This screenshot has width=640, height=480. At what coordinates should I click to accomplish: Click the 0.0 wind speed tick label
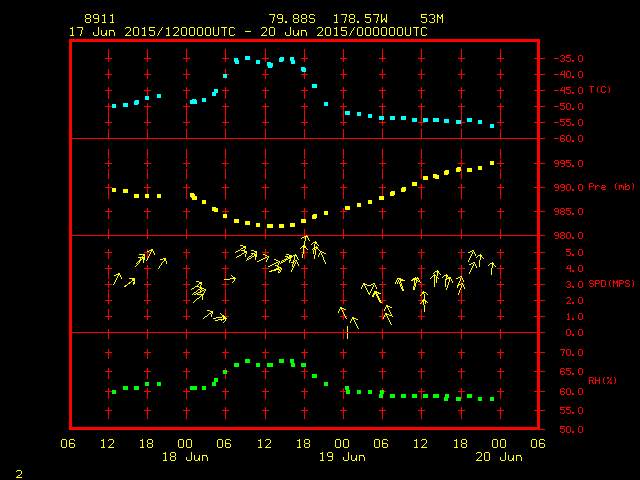pyautogui.click(x=574, y=333)
